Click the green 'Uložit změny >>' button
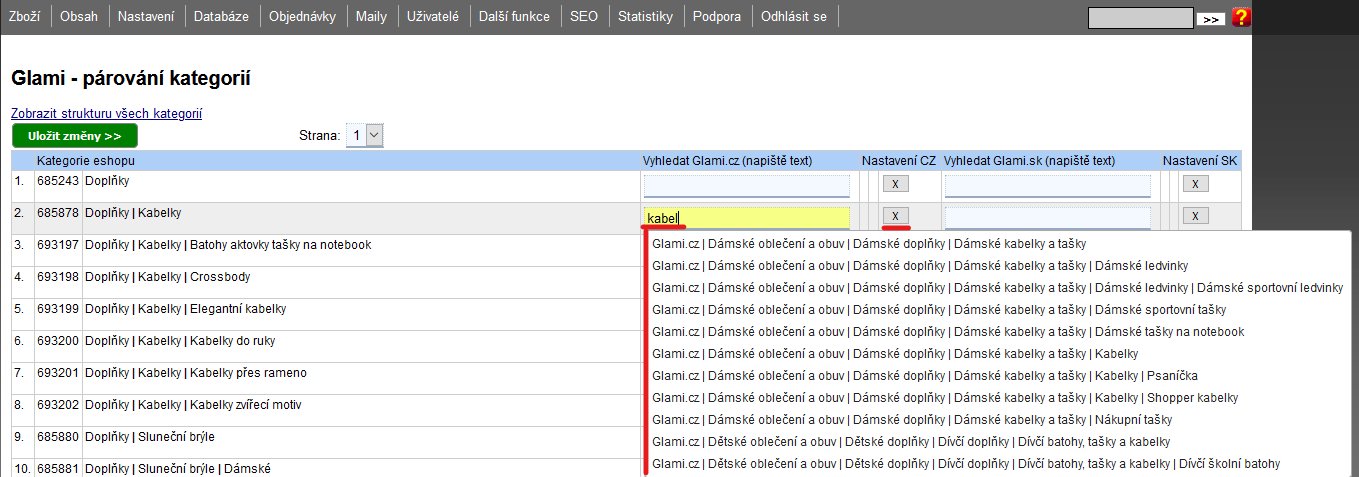Screen dimensions: 1359x477 (75, 136)
